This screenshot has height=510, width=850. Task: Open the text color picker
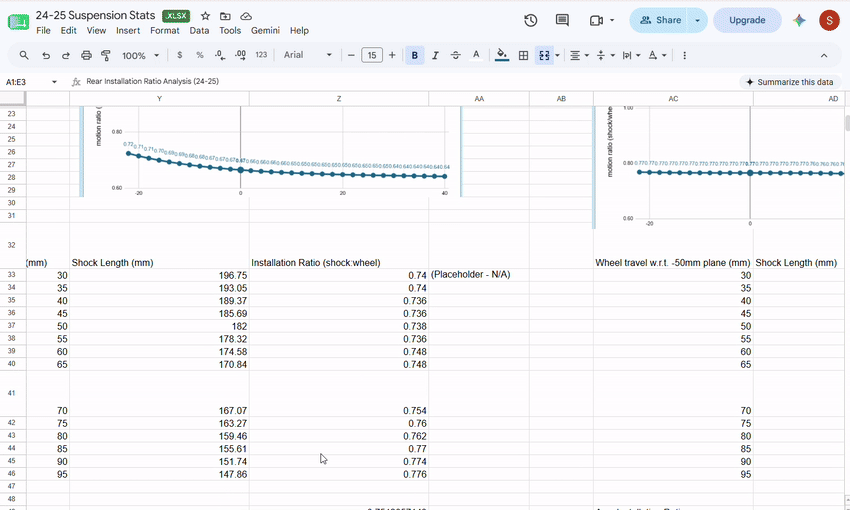click(x=476, y=55)
